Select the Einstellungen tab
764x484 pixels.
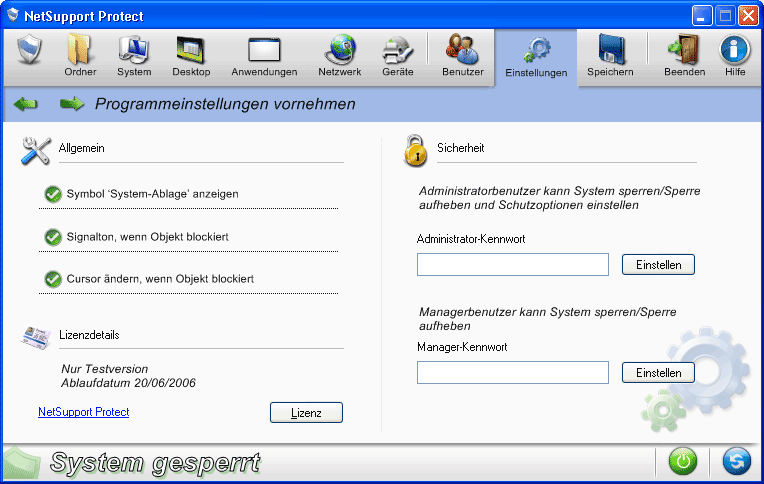tap(536, 58)
